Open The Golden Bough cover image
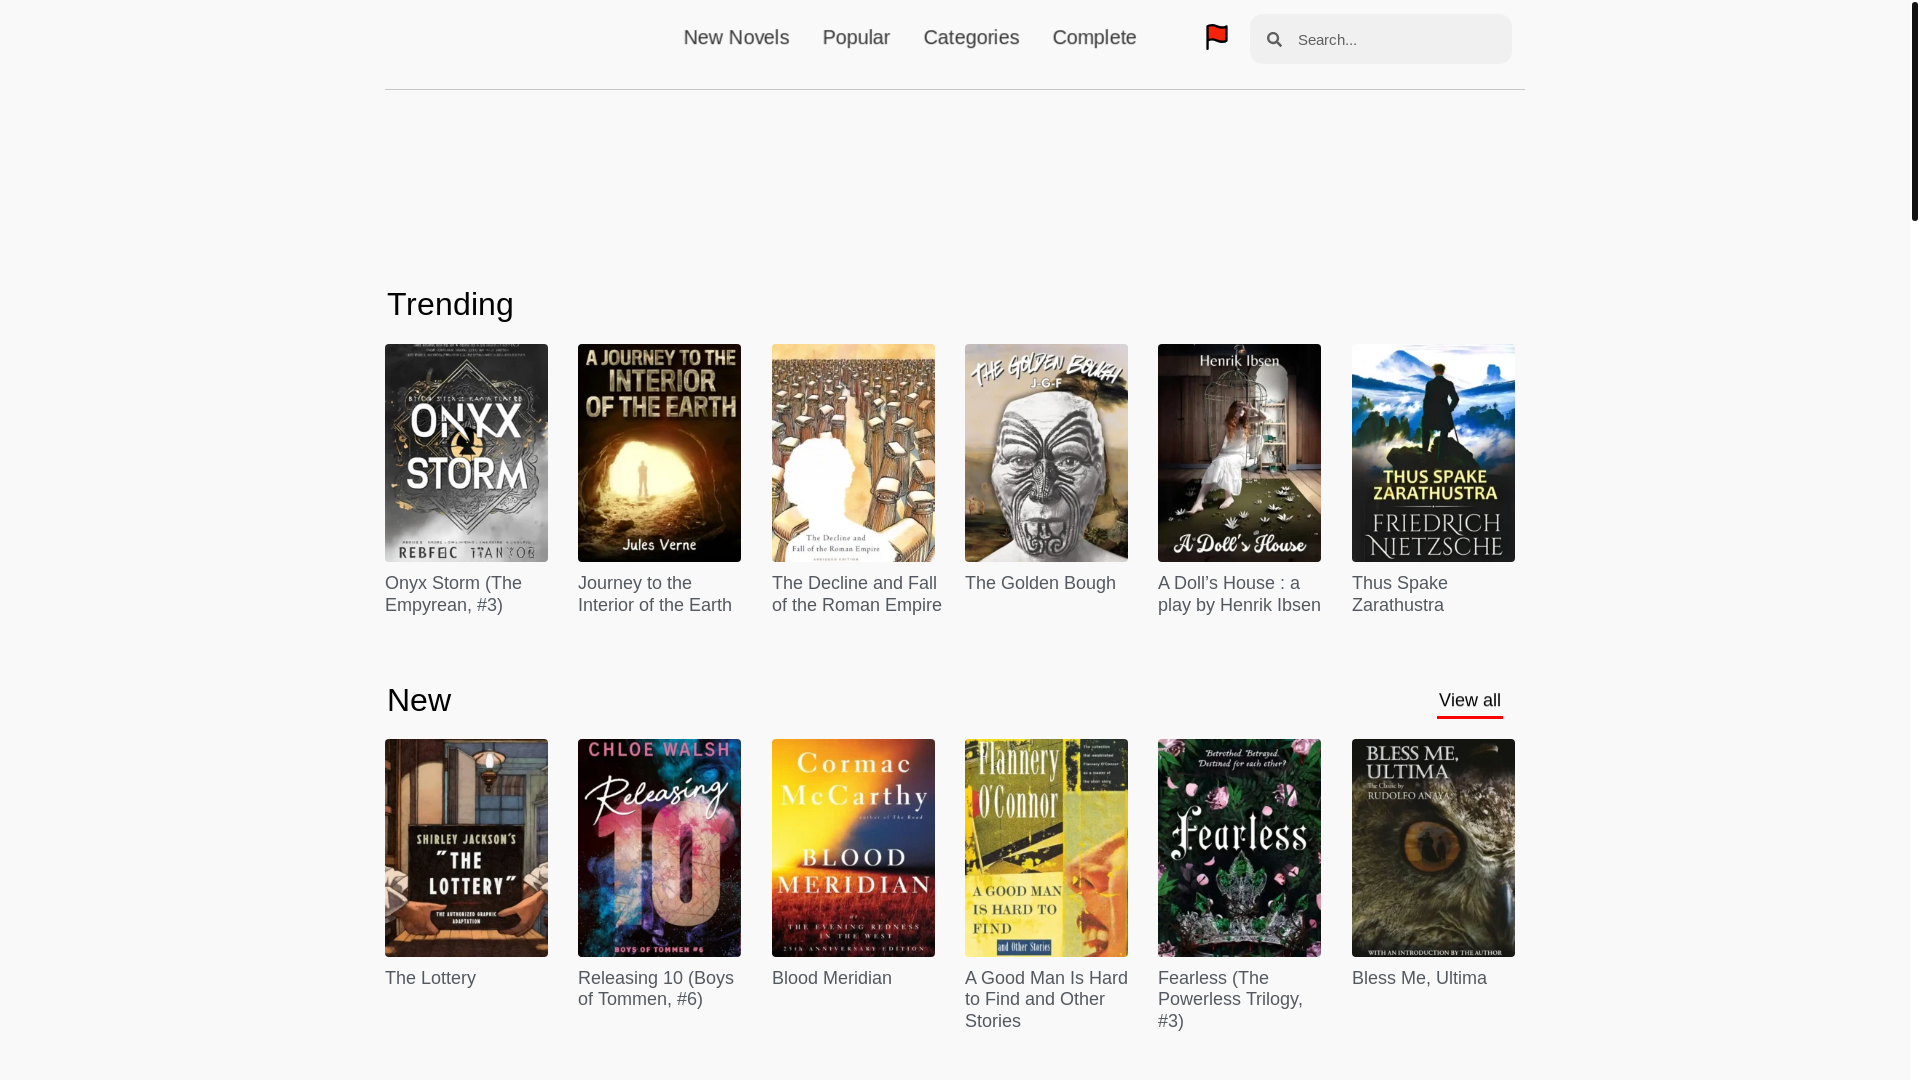 click(x=1046, y=453)
